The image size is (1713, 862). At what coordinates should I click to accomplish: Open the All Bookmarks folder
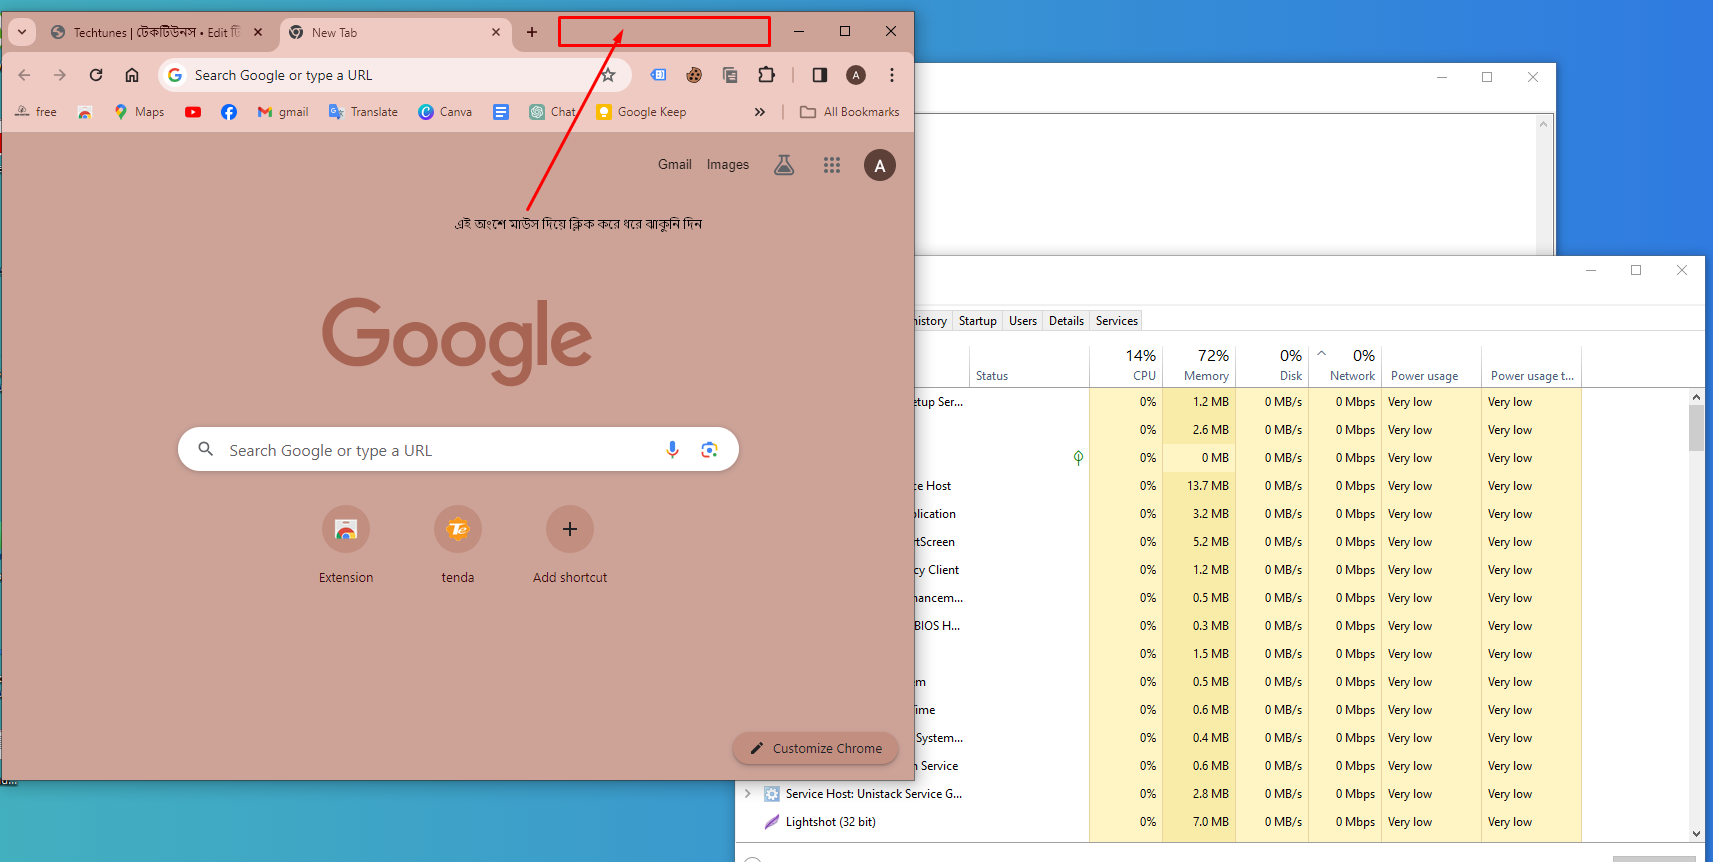coord(850,112)
